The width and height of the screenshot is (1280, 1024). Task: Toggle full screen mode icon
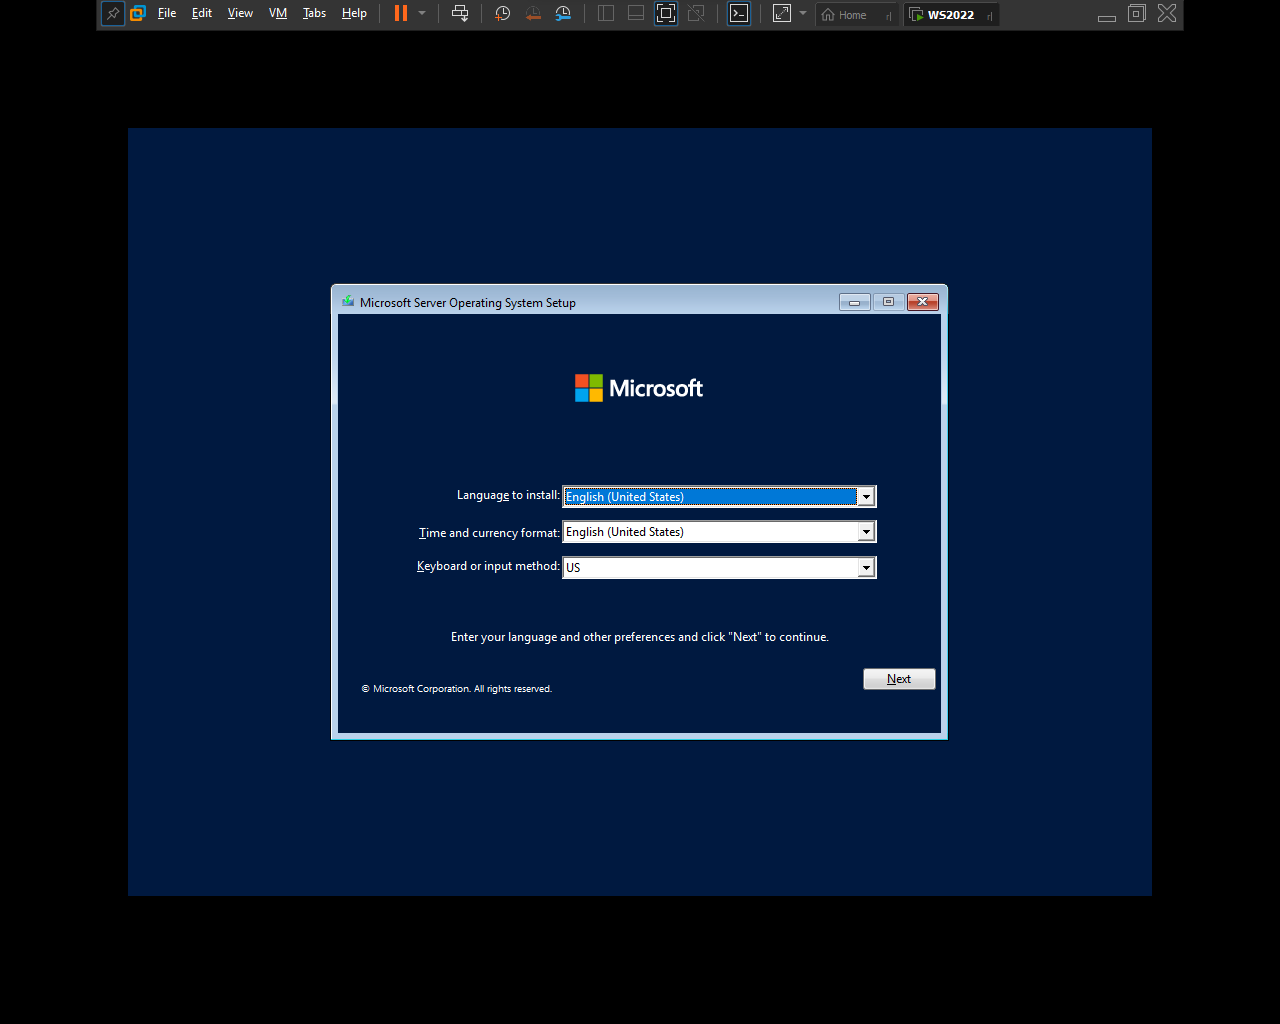[666, 14]
